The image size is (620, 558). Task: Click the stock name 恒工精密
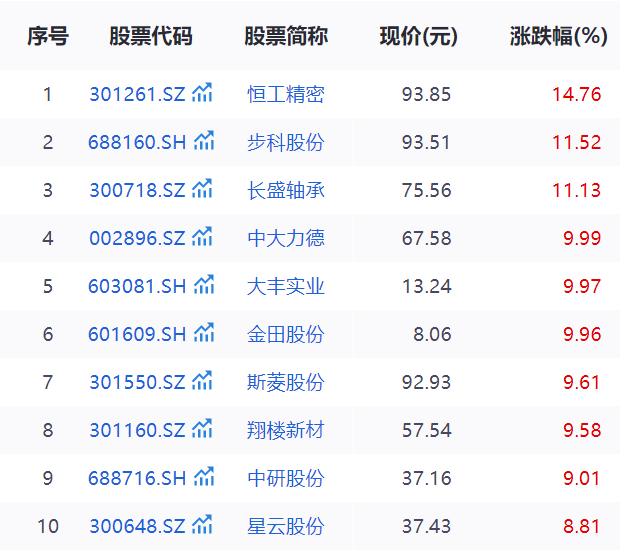(286, 95)
